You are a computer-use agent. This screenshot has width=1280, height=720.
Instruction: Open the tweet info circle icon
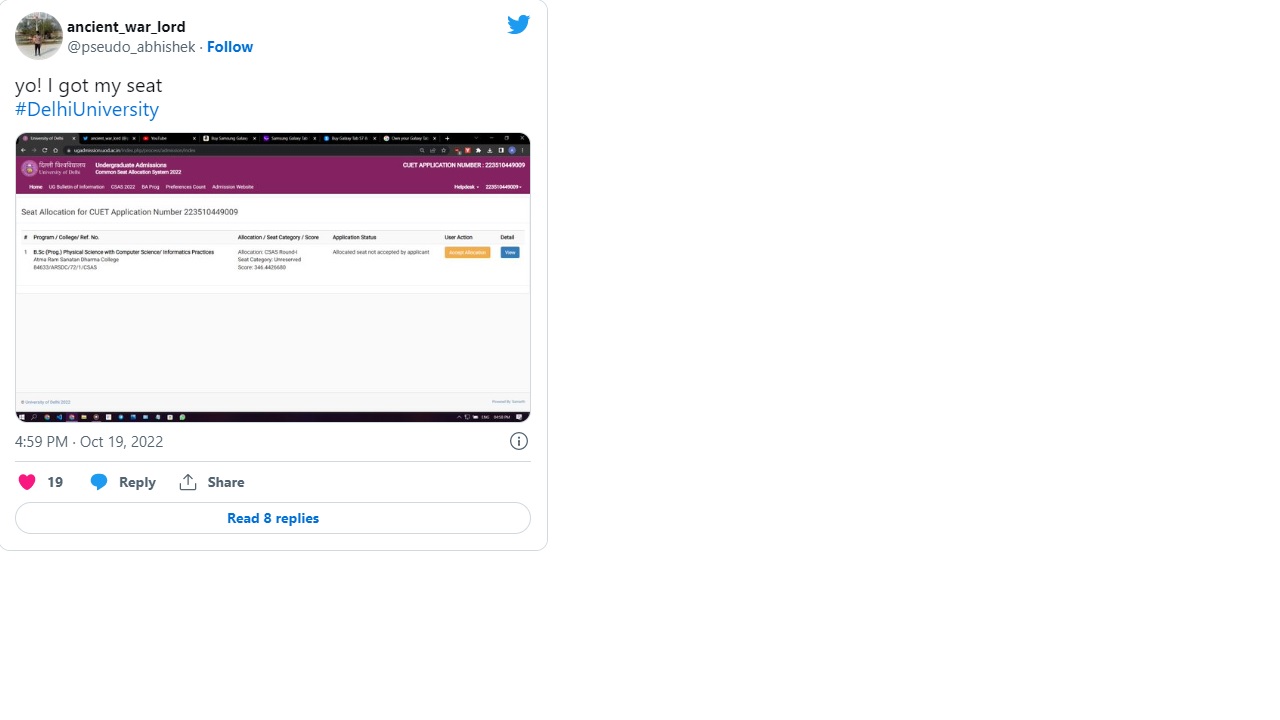point(519,441)
